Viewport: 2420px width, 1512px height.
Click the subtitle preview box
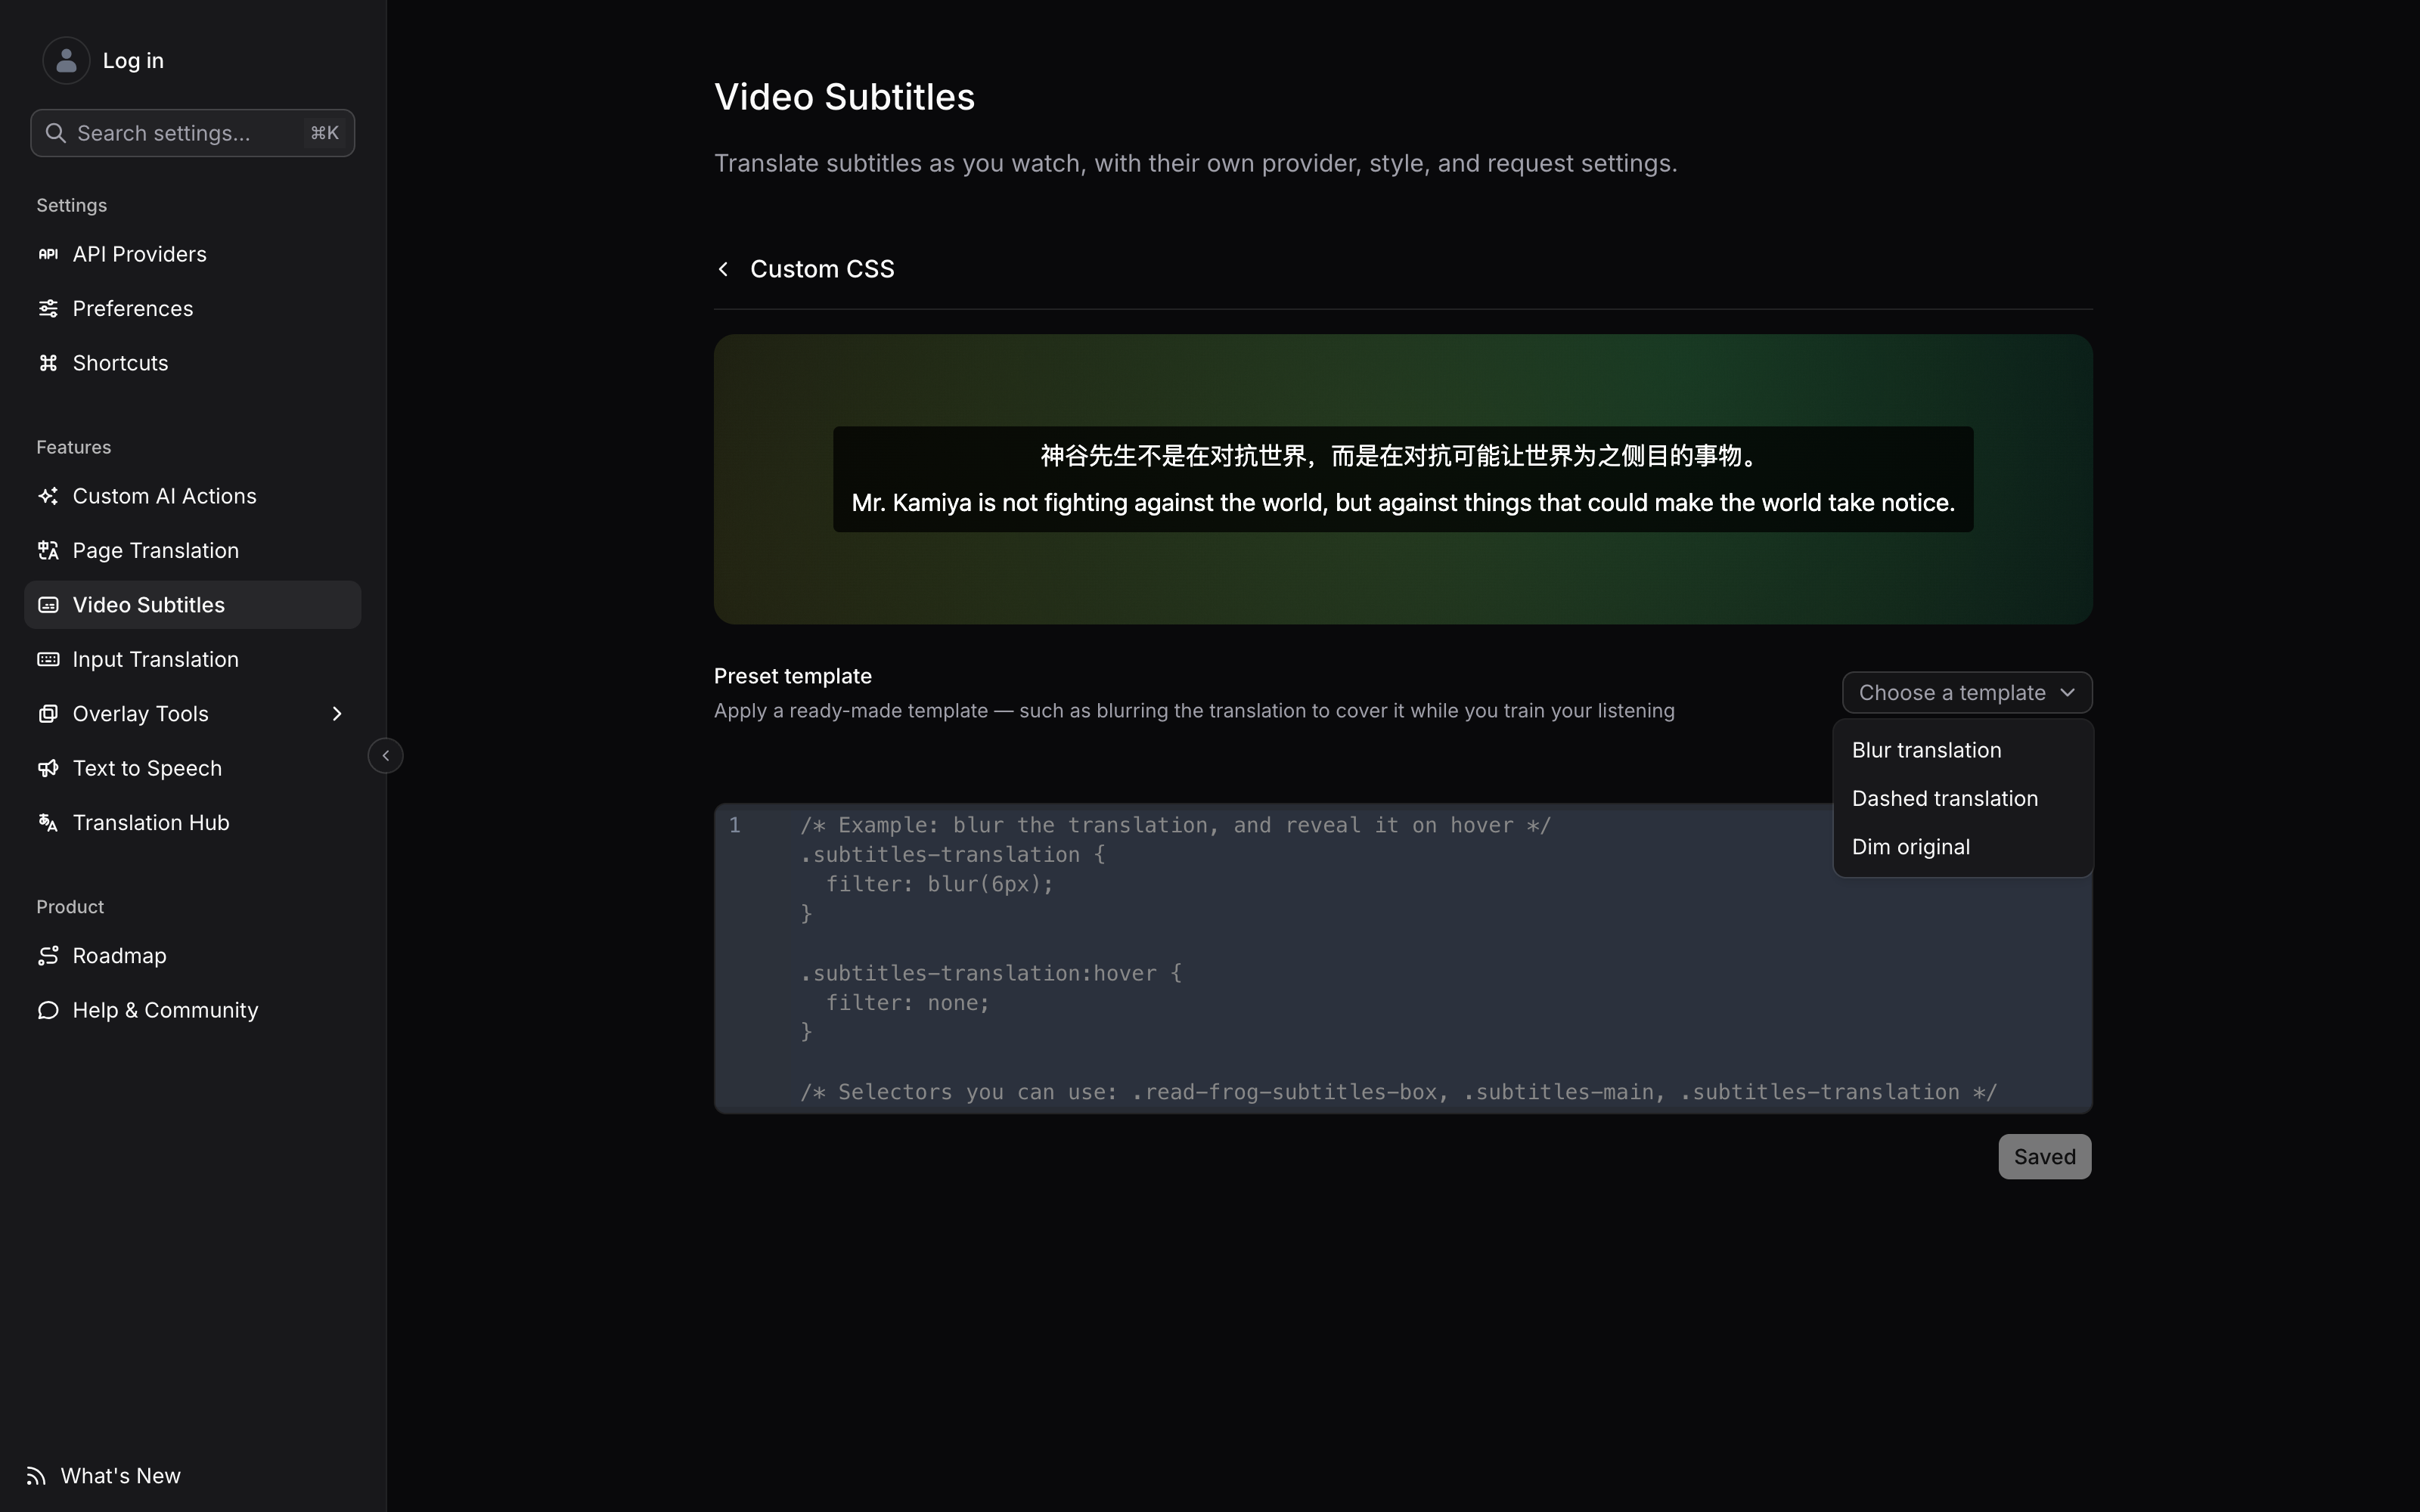[1403, 479]
